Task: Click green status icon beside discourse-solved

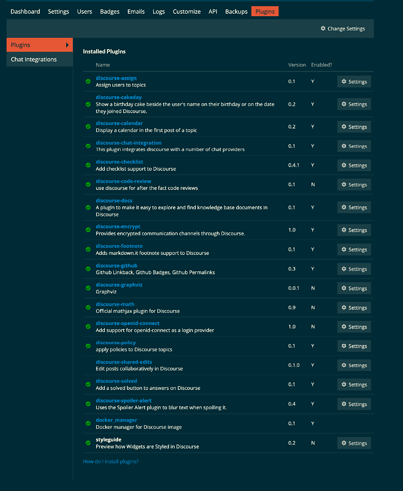Action: 88,384
